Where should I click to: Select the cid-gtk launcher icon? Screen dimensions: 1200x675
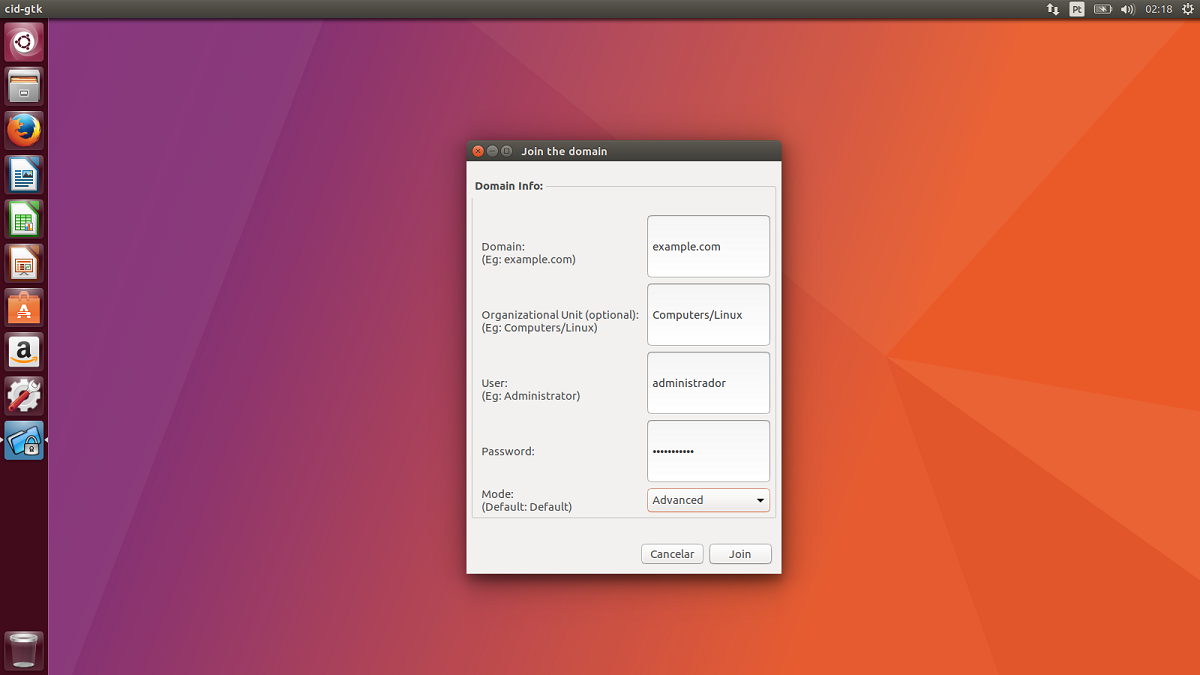24,440
